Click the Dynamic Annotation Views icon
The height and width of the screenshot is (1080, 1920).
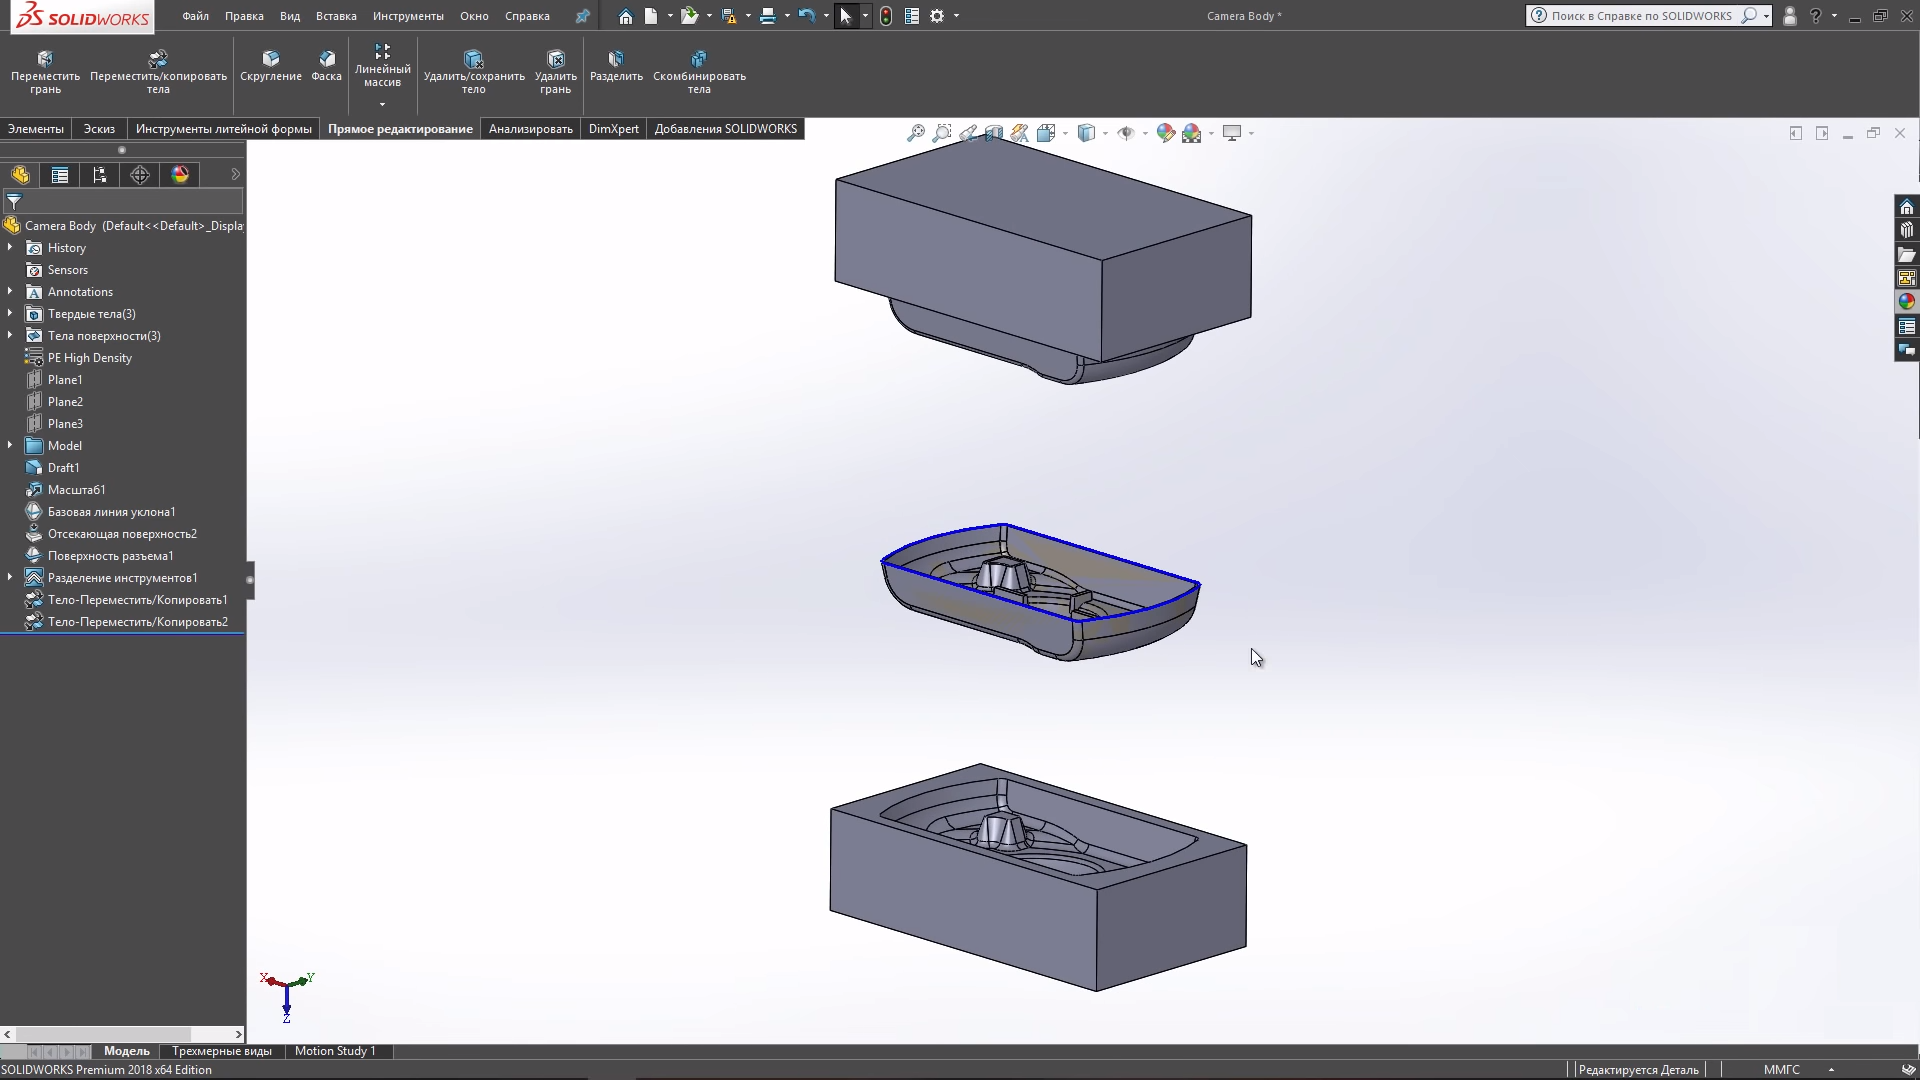click(1020, 133)
